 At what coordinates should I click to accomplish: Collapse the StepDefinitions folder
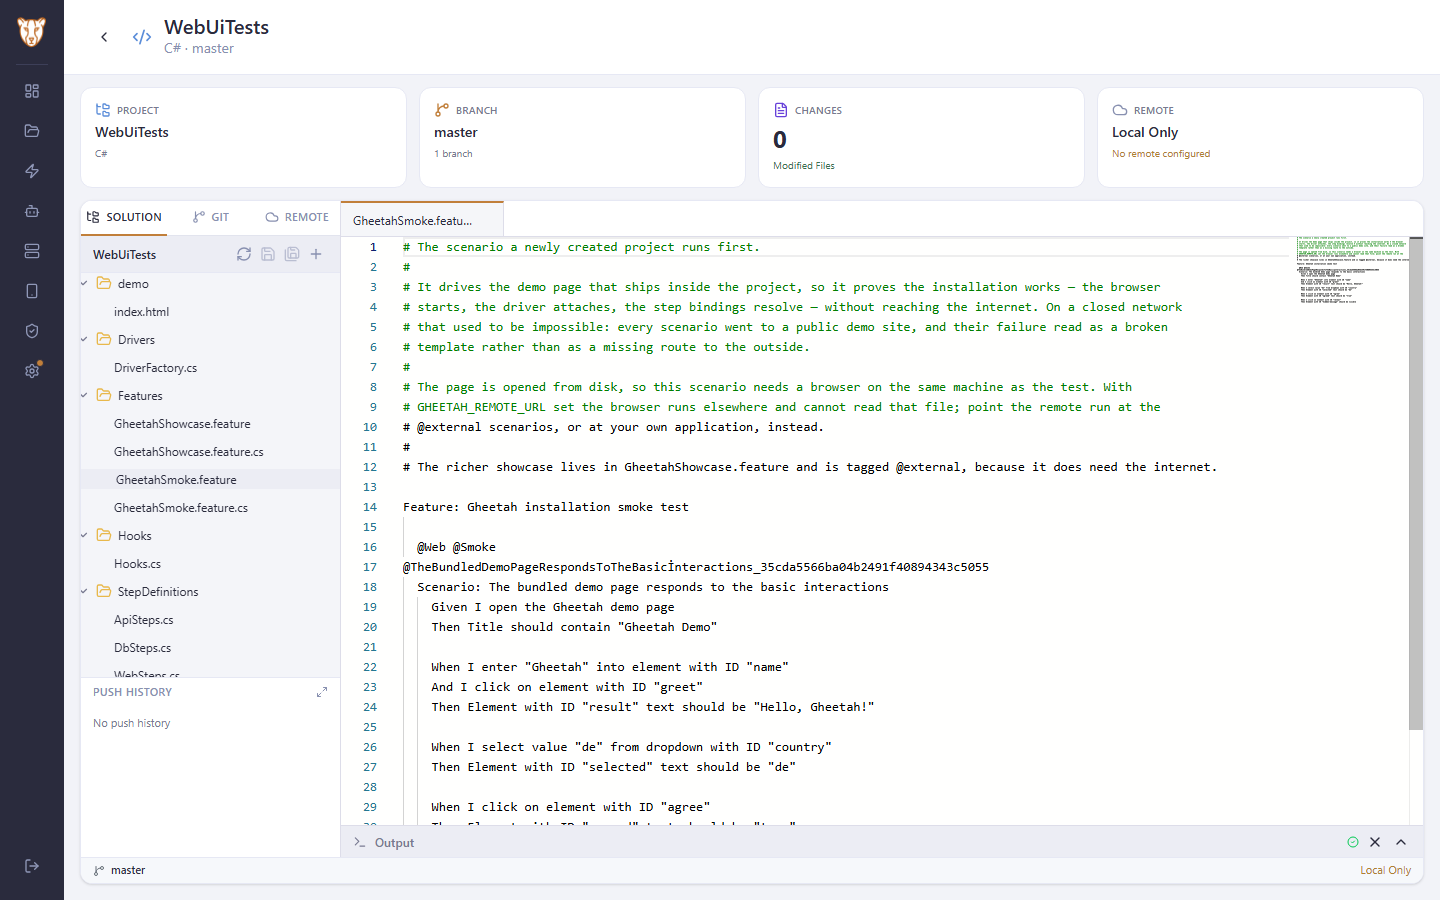85,592
